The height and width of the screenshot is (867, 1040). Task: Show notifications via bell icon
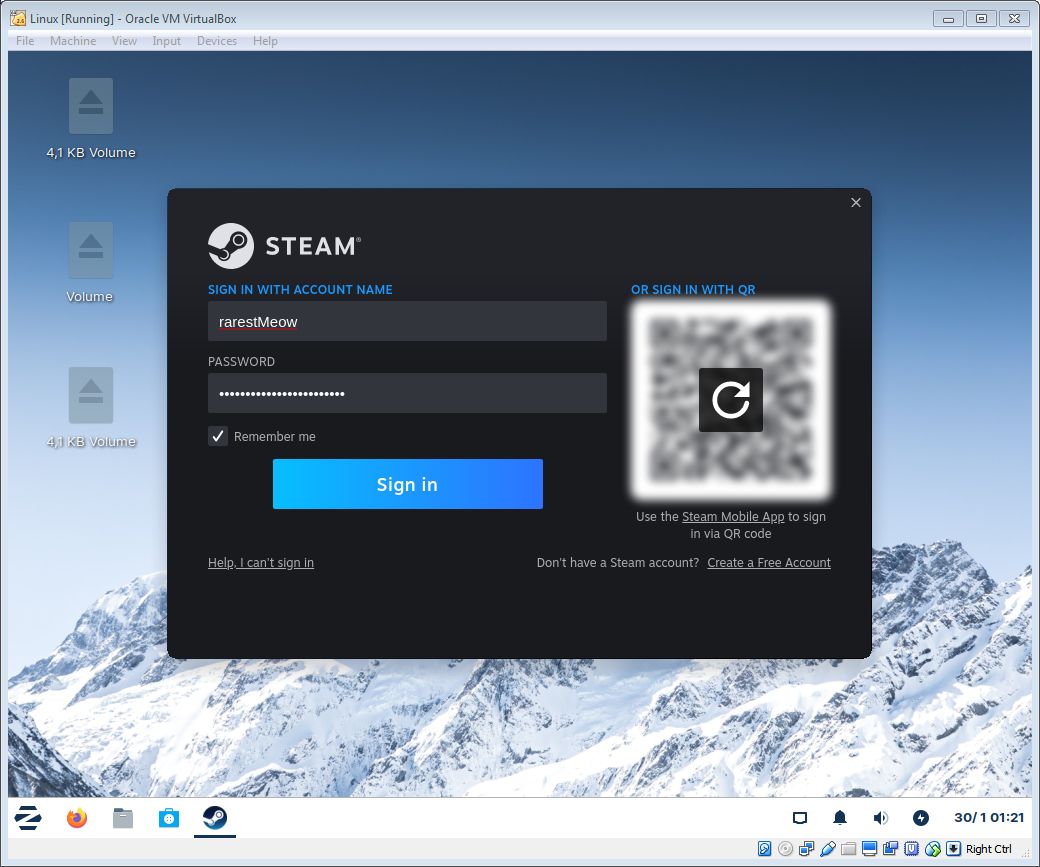click(x=840, y=818)
